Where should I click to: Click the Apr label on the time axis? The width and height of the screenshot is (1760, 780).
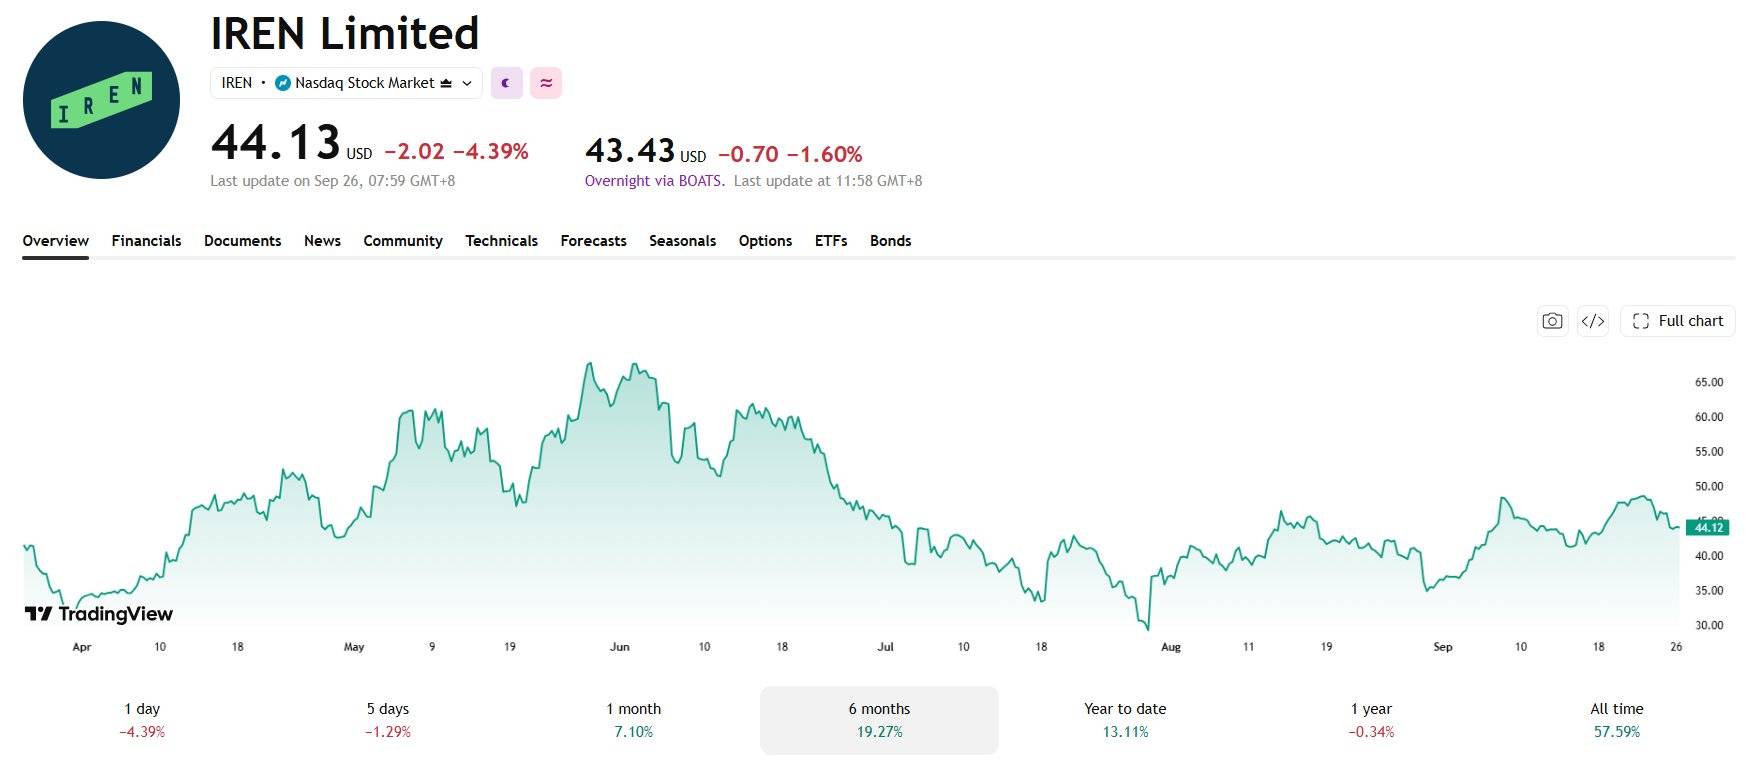(82, 647)
